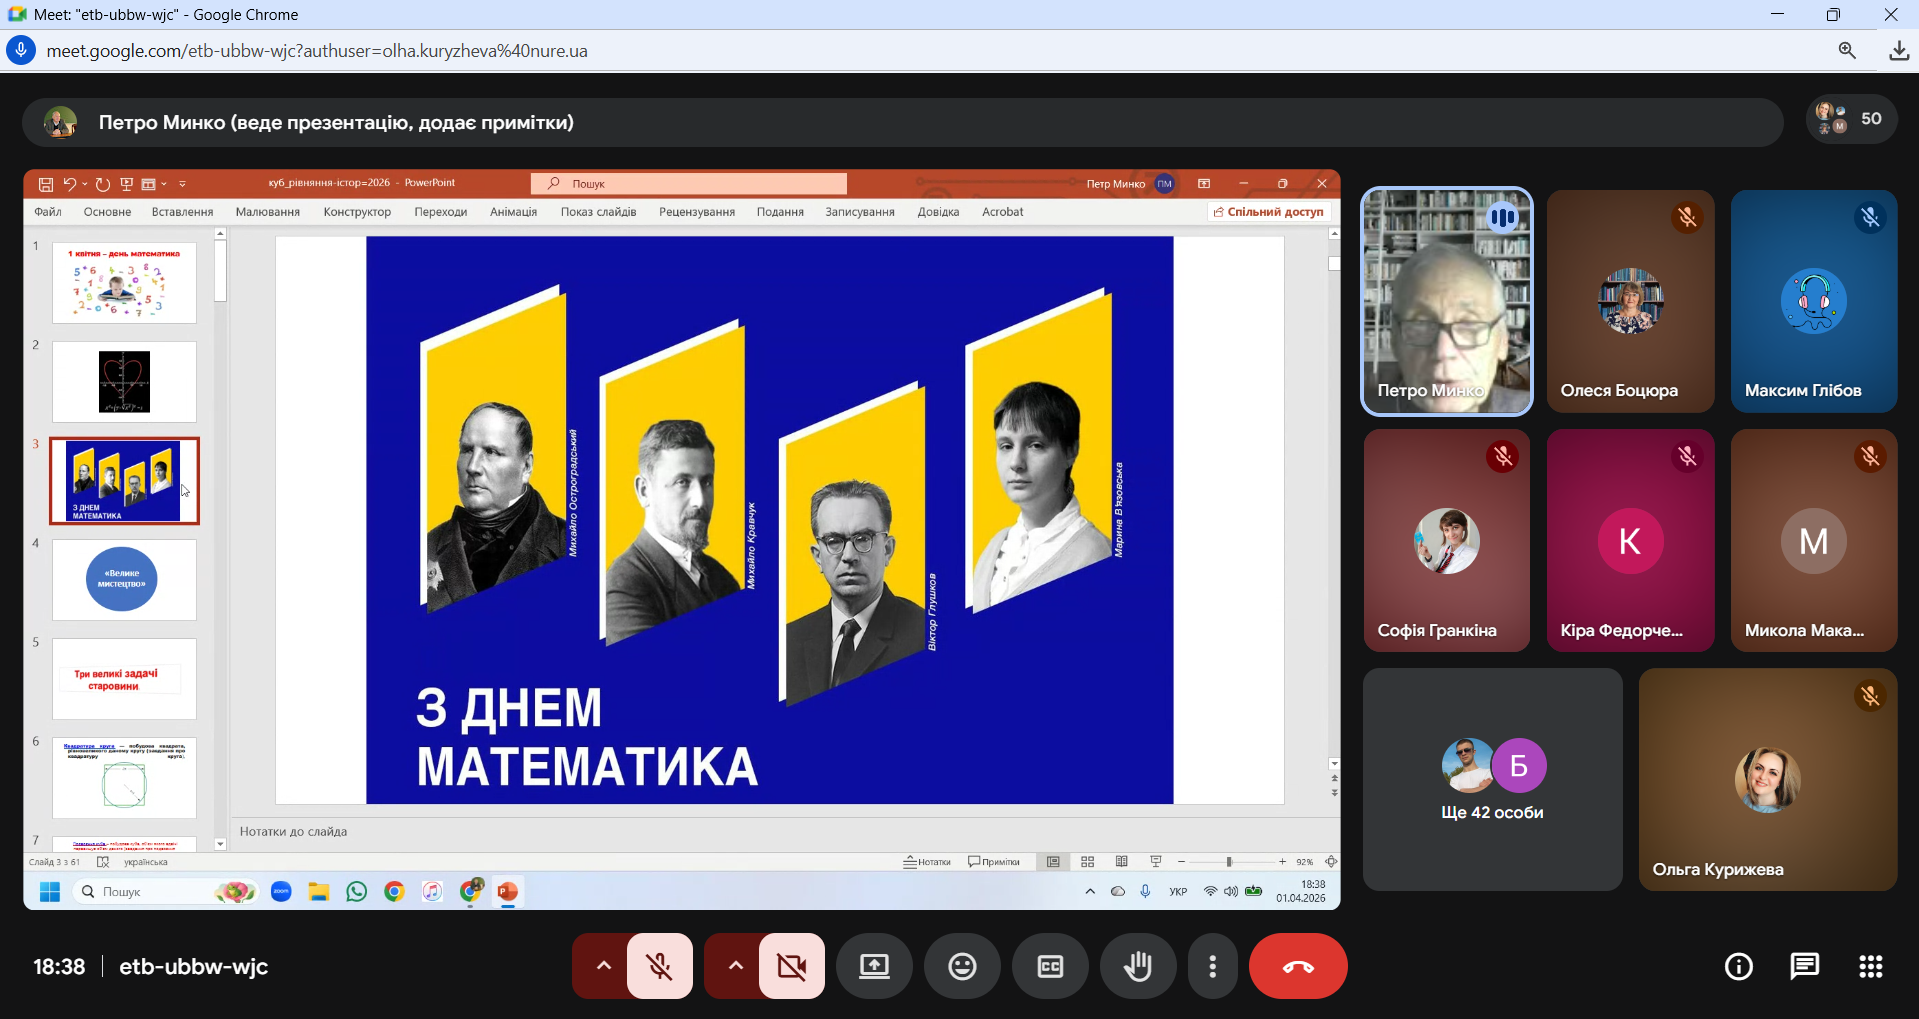Image resolution: width=1919 pixels, height=1019 pixels.
Task: Expand video settings chevron beside camera
Action: pyautogui.click(x=735, y=966)
